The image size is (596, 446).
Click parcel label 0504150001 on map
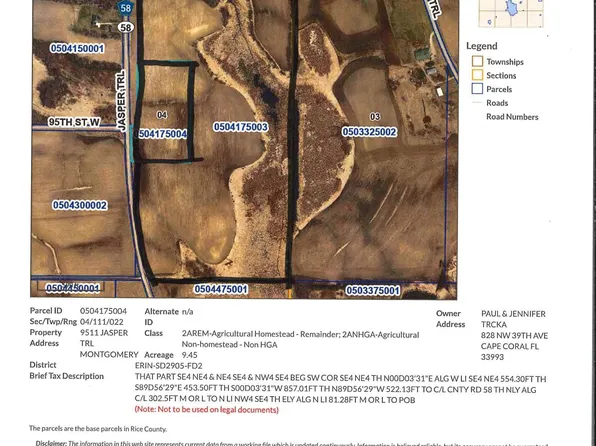pyautogui.click(x=77, y=48)
